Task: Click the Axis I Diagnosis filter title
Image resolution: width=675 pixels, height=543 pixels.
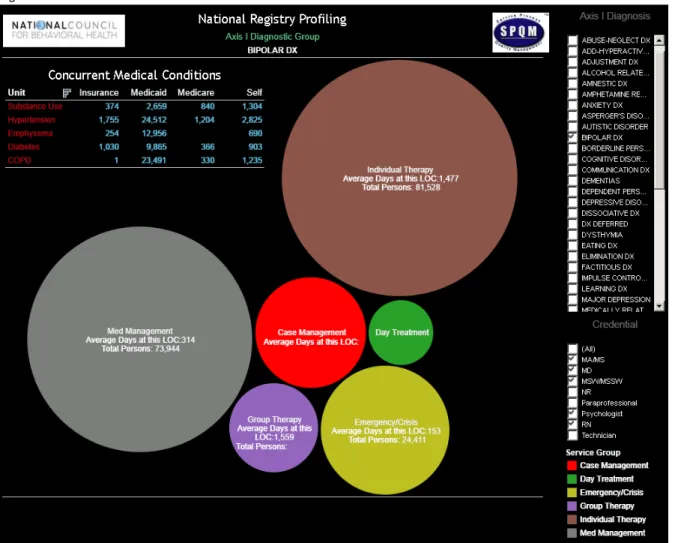Action: (615, 16)
